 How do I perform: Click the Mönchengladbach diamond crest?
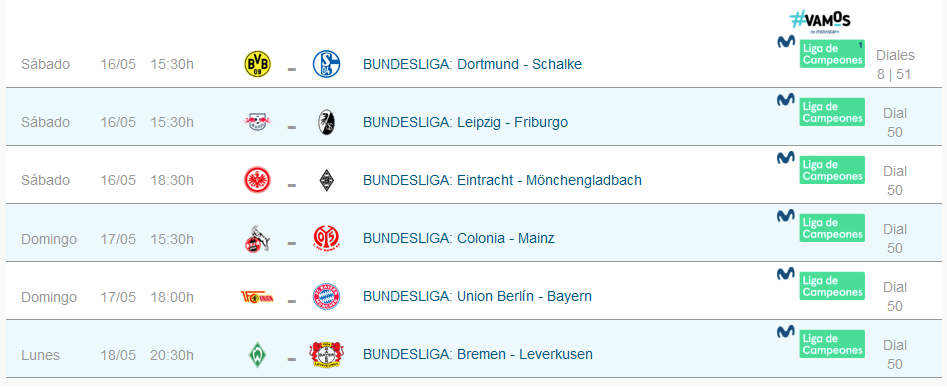[326, 180]
